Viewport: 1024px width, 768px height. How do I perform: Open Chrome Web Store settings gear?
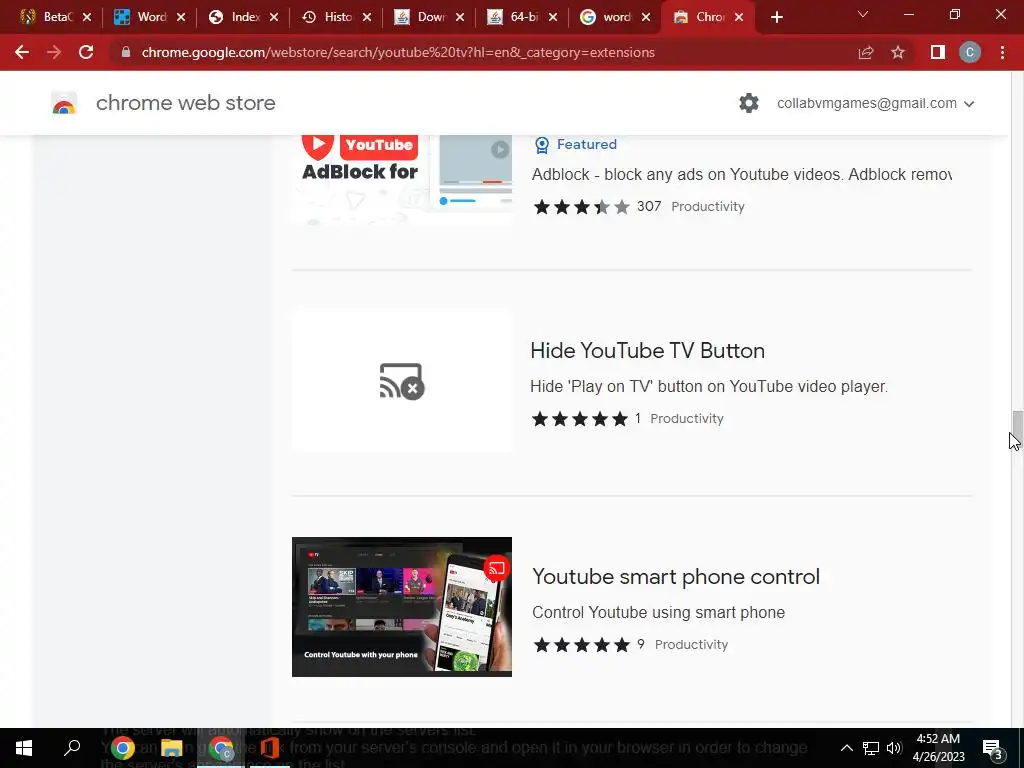pos(749,103)
